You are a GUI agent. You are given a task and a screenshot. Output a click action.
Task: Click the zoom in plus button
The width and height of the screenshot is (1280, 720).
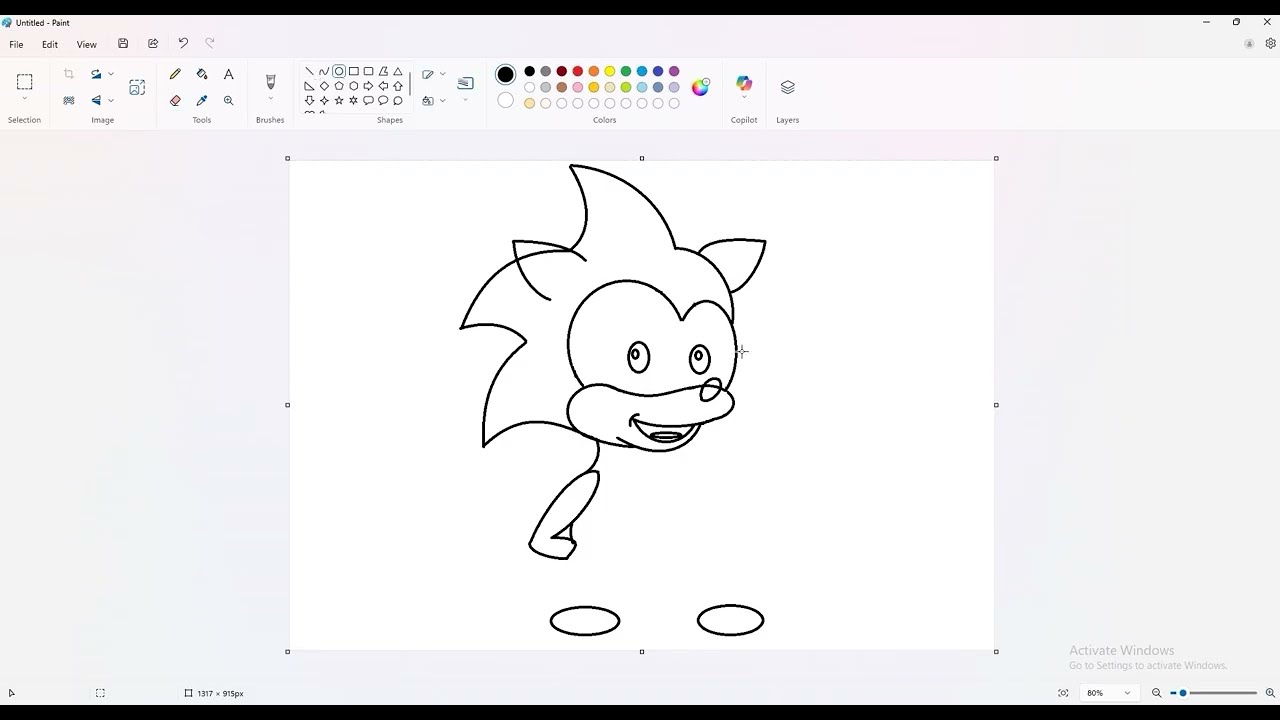1270,693
